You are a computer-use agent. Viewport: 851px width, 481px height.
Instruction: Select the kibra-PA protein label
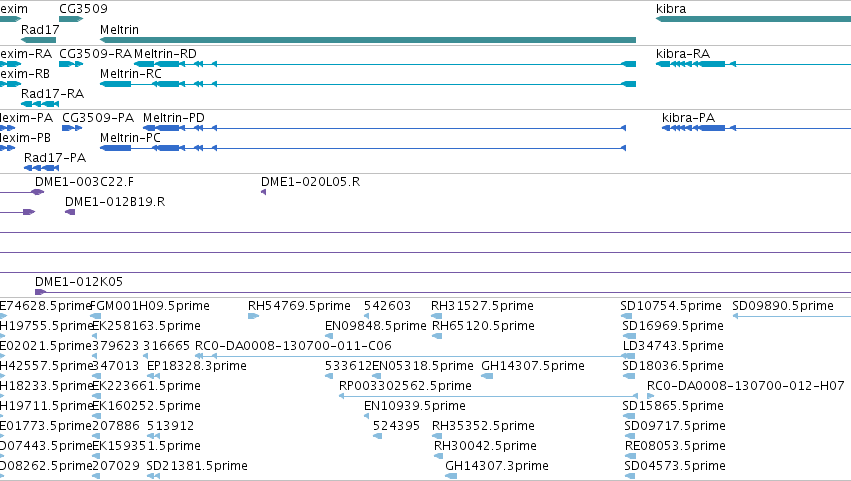[x=688, y=118]
